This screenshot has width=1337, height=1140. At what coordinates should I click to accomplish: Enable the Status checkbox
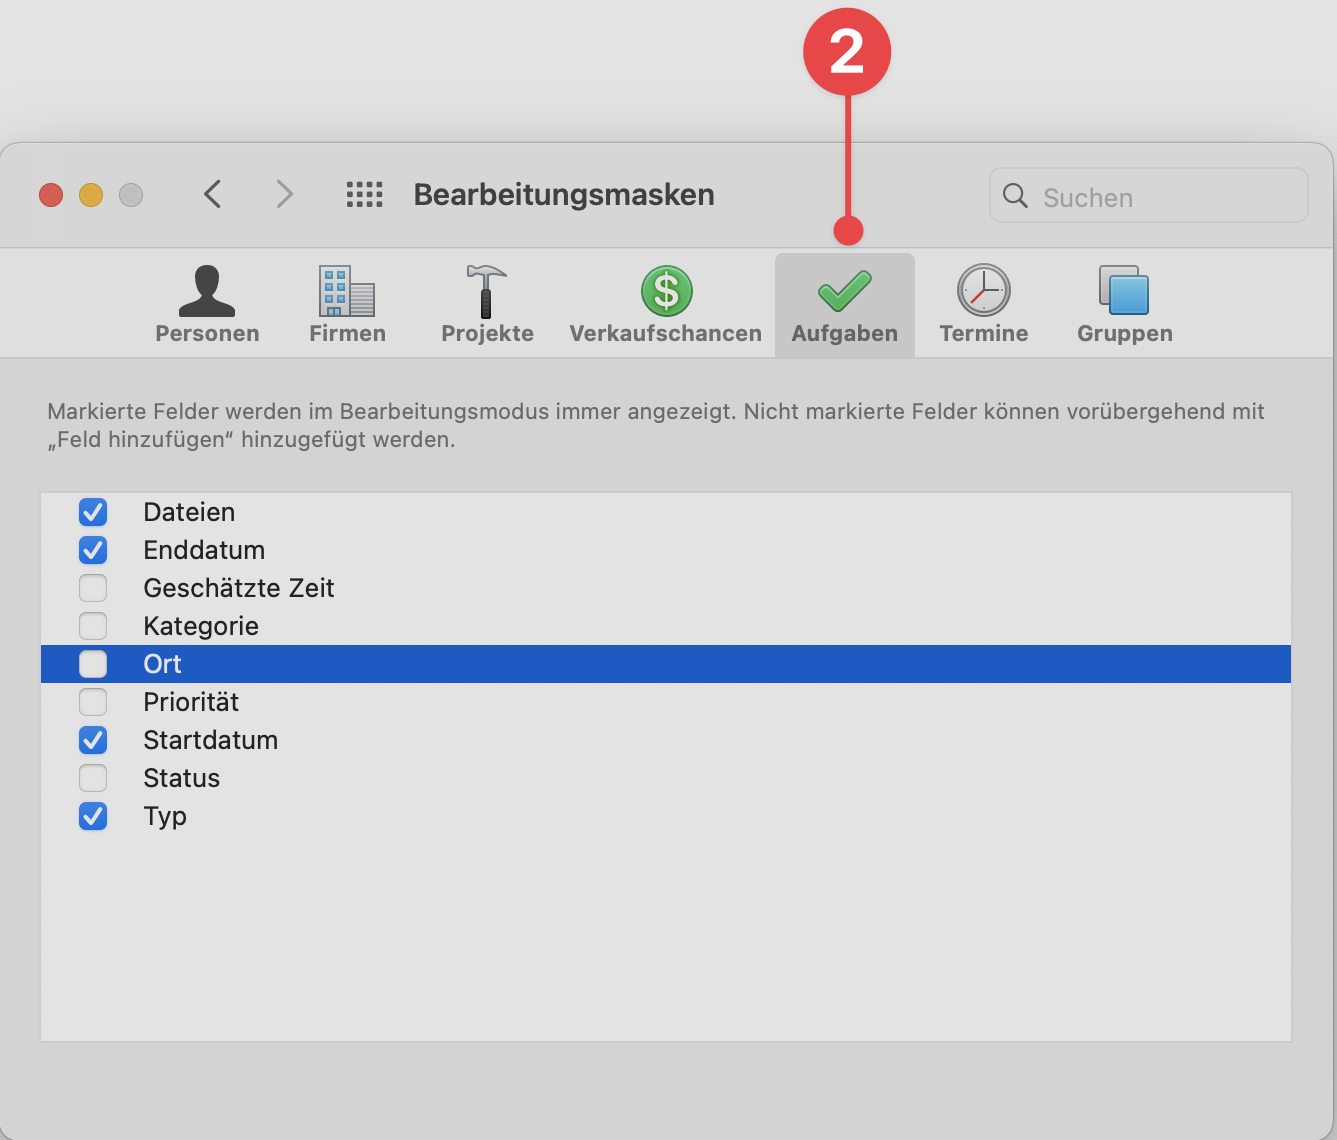click(x=92, y=778)
